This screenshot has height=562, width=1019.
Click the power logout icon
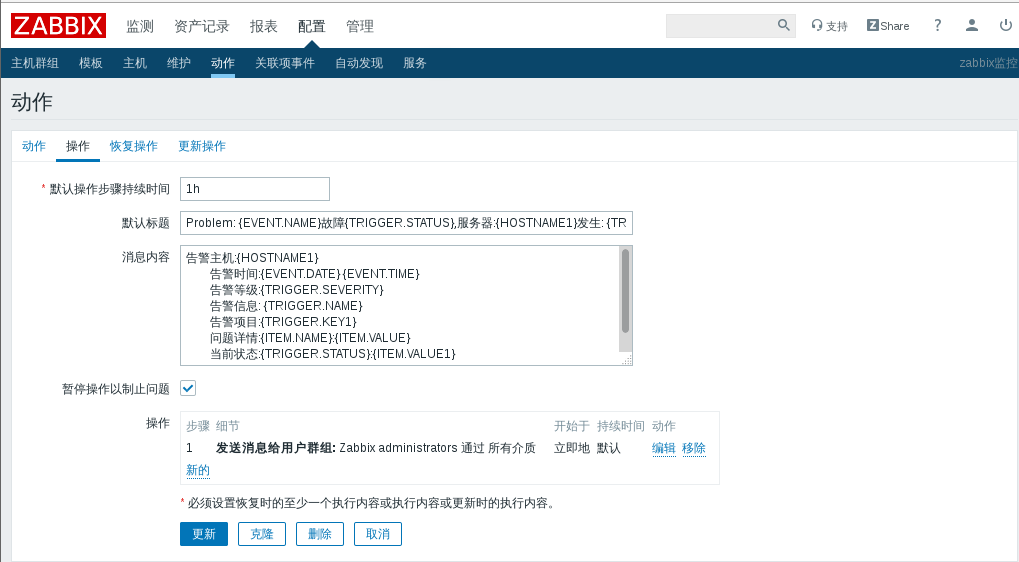[x=1005, y=25]
